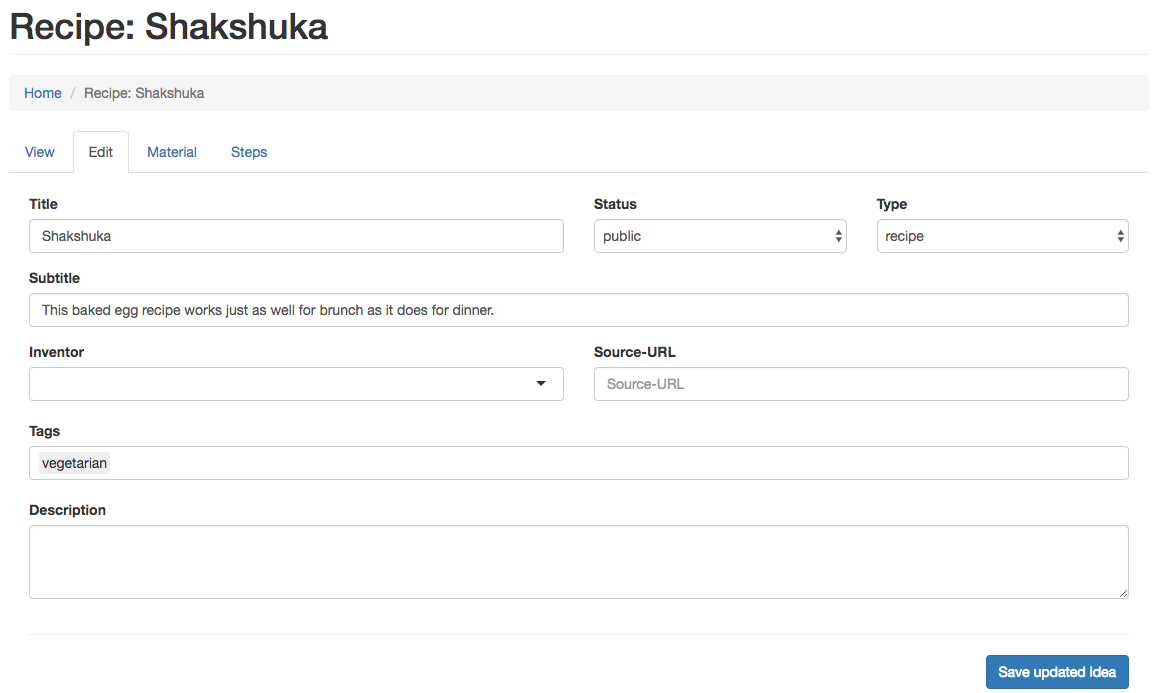This screenshot has width=1154, height=693.
Task: Select the Edit tab
Action: click(x=101, y=152)
